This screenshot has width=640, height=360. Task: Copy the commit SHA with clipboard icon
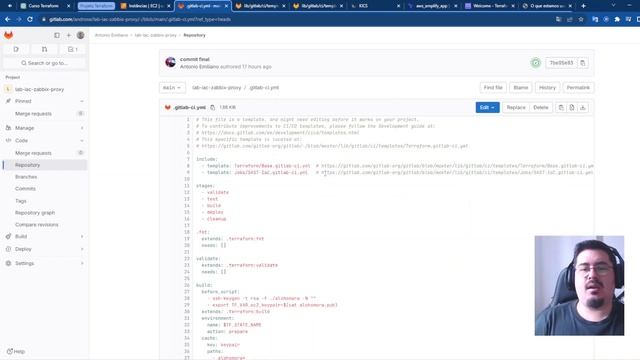(x=583, y=63)
